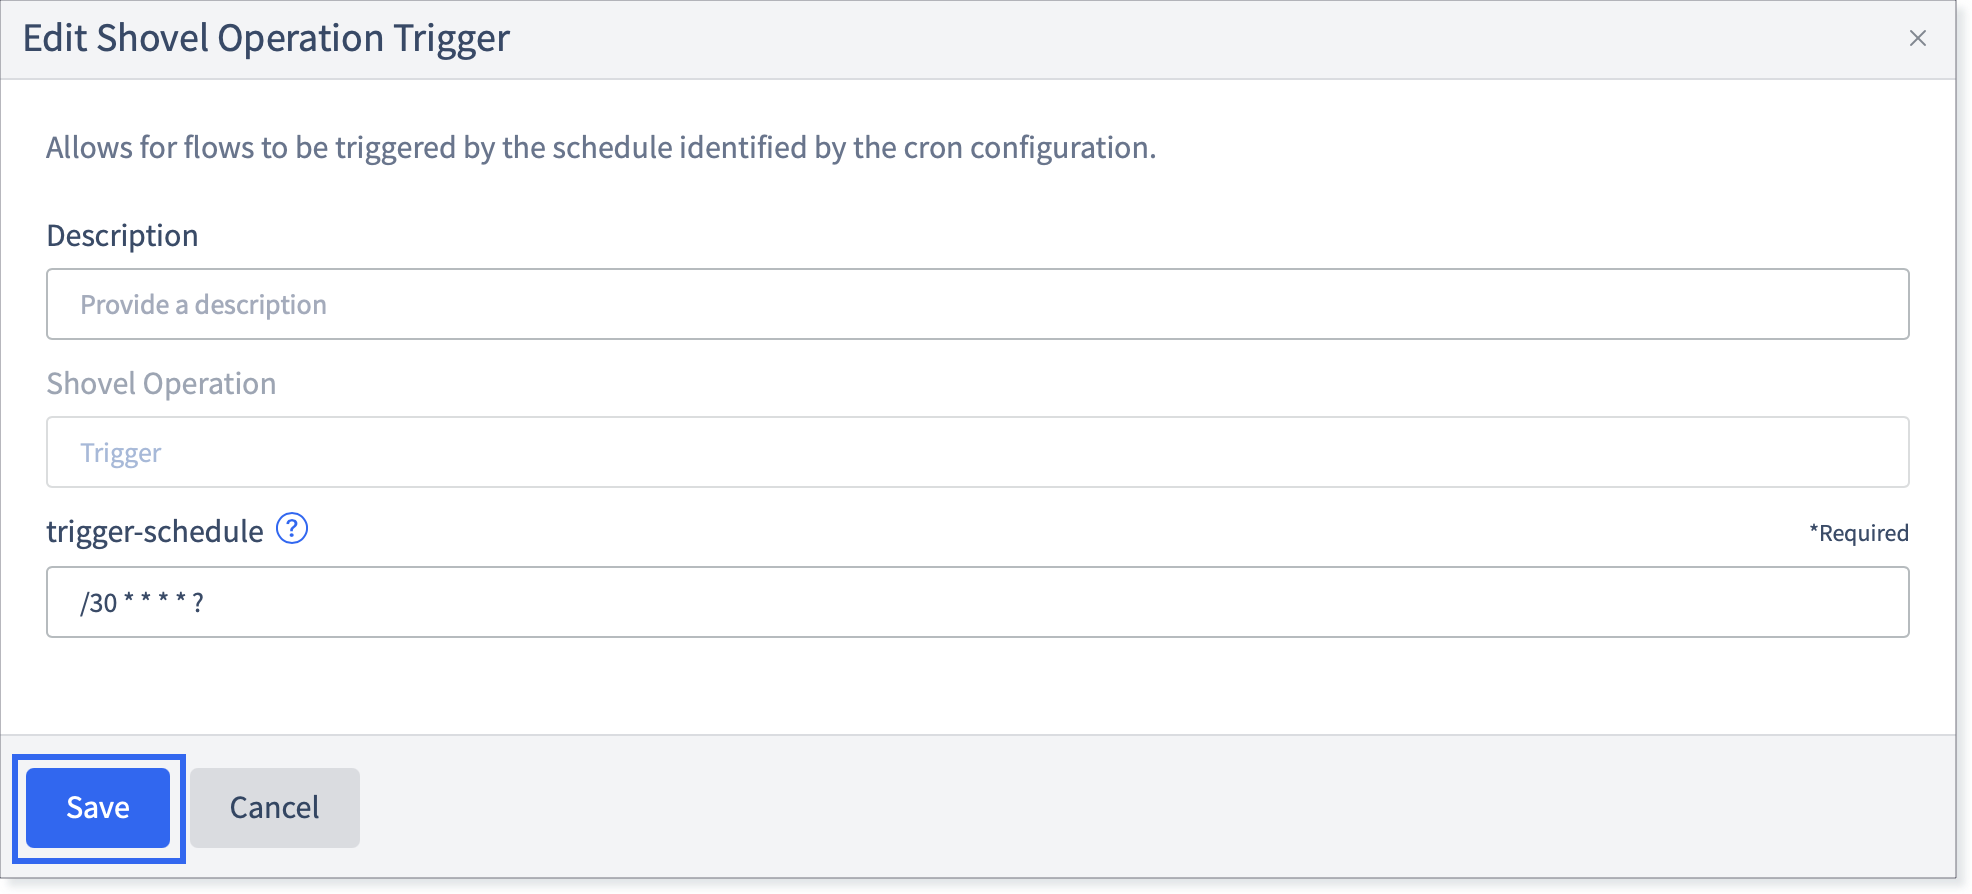Click the disabled Shovel Operation Trigger field
1972x894 pixels.
point(977,452)
